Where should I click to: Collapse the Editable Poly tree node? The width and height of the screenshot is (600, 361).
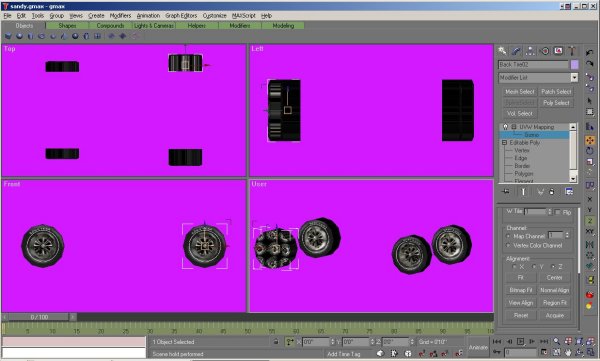coord(504,142)
